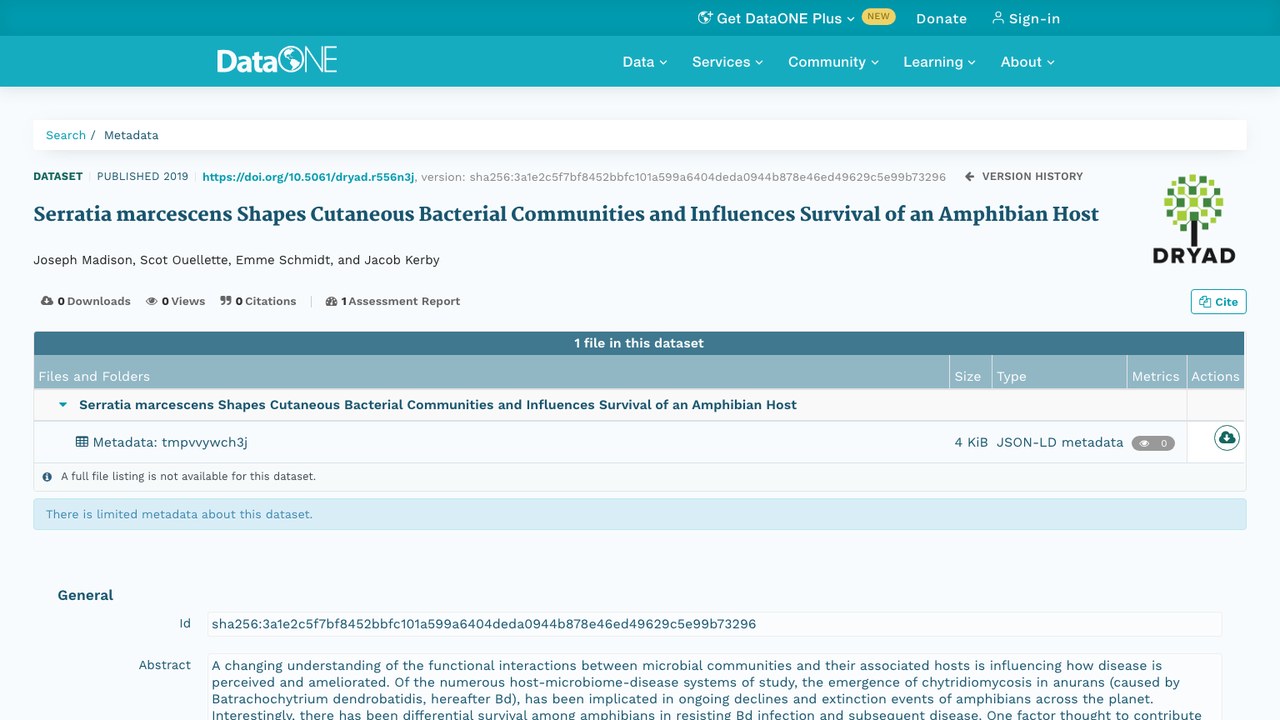The image size is (1280, 720).
Task: Click the dataset title heading
Action: pyautogui.click(x=566, y=214)
